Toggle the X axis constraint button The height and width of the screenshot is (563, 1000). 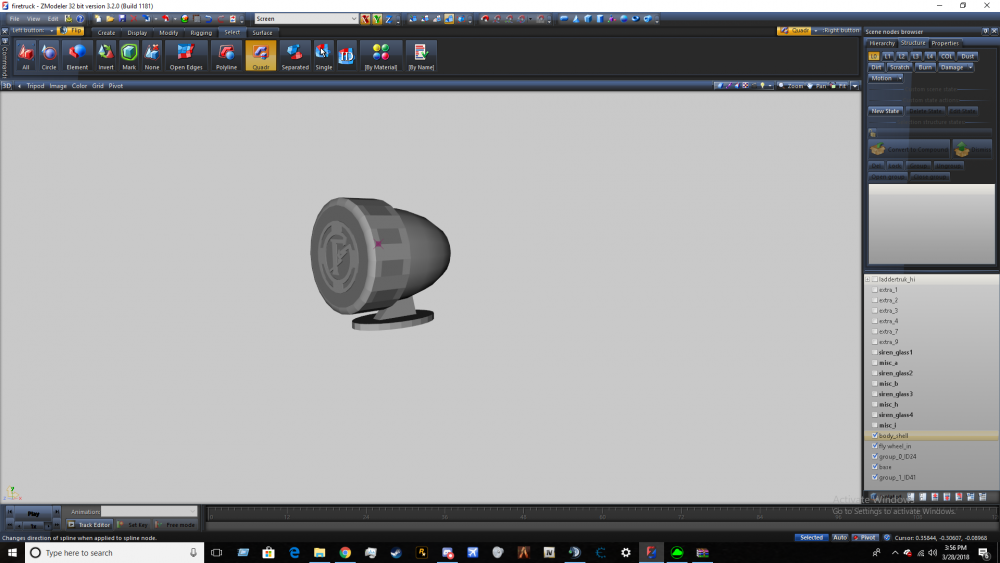[365, 19]
